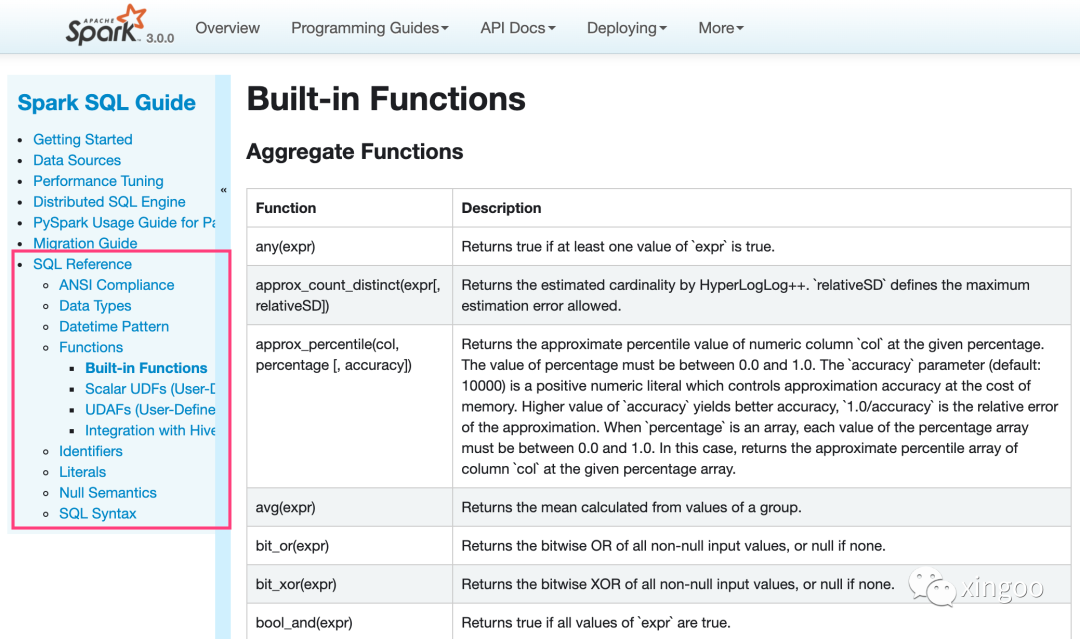Viewport: 1080px width, 639px height.
Task: Open the Getting Started link
Action: 82,139
